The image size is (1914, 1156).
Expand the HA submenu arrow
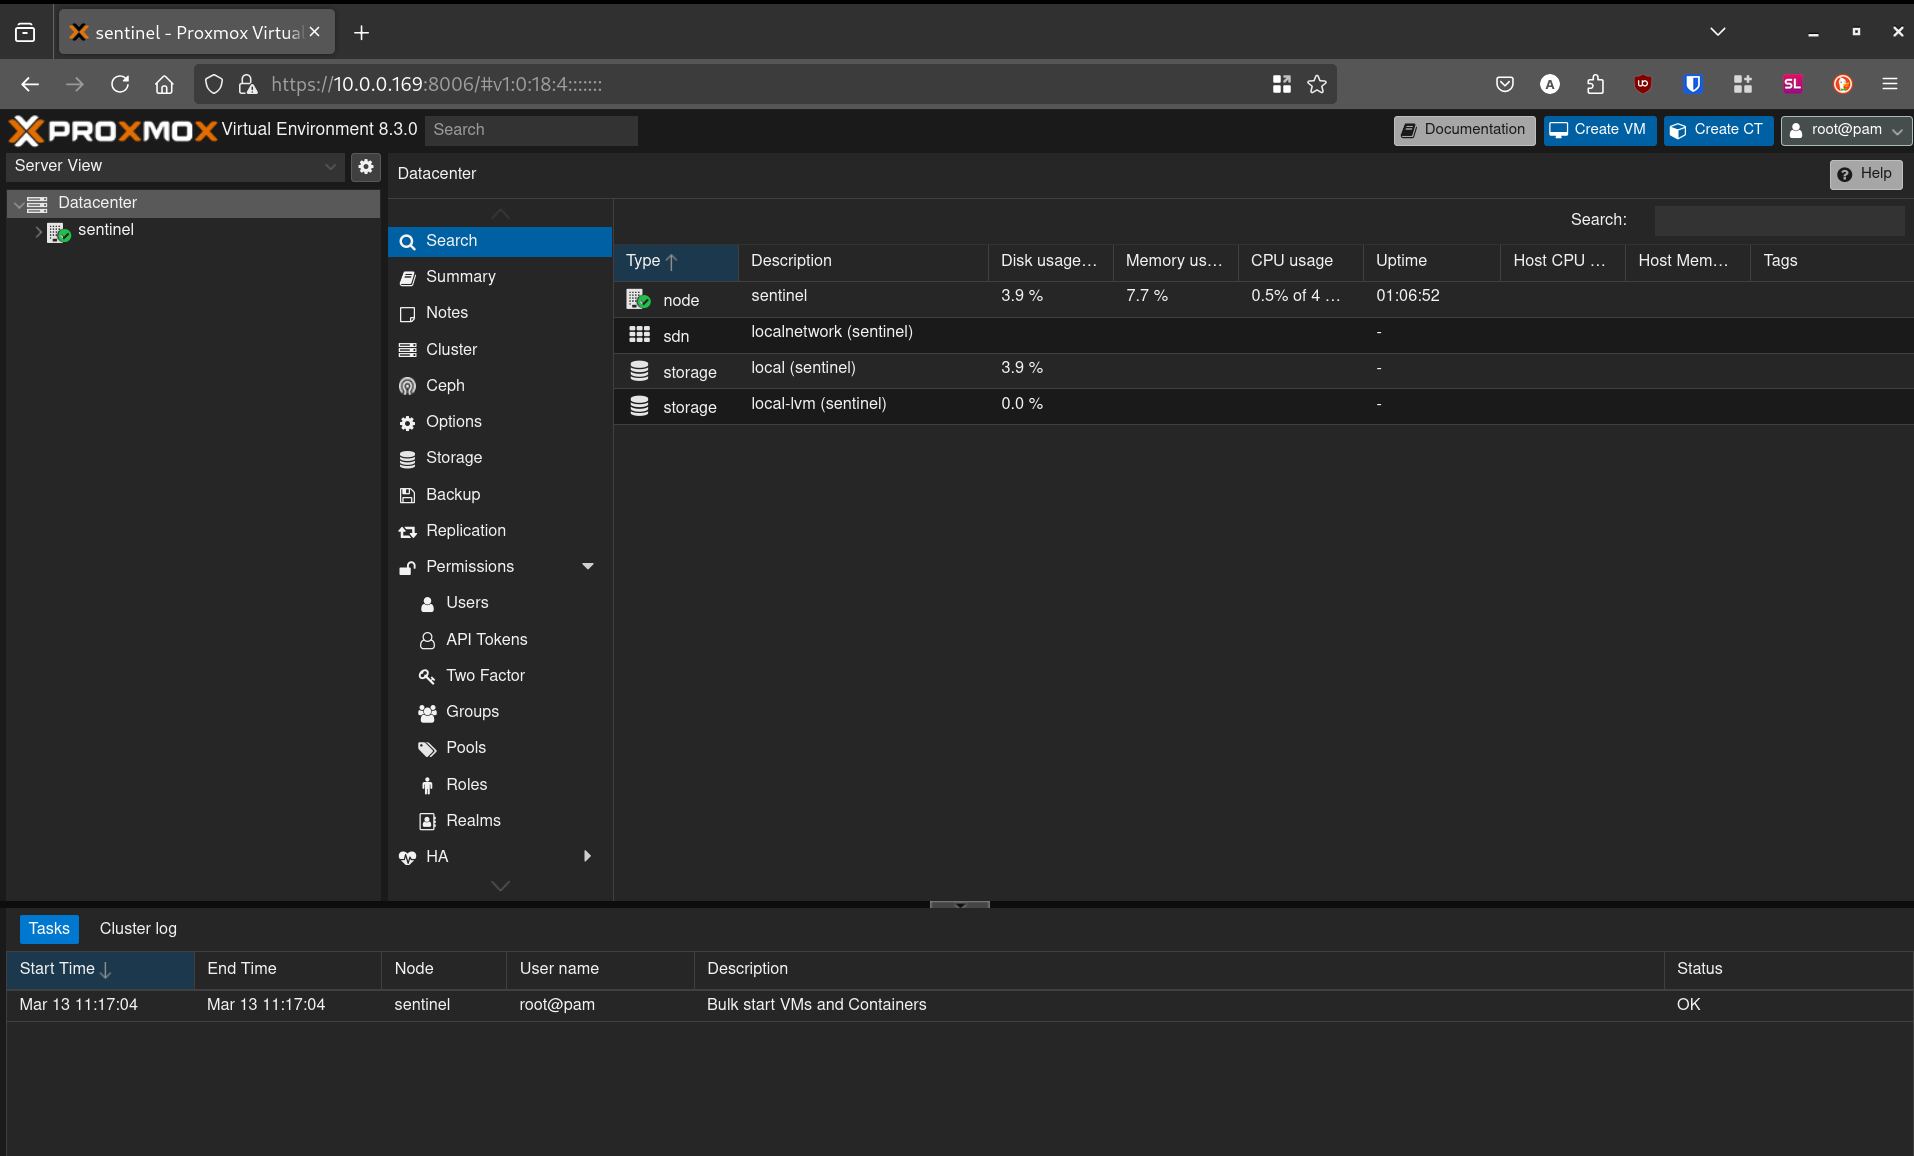587,856
